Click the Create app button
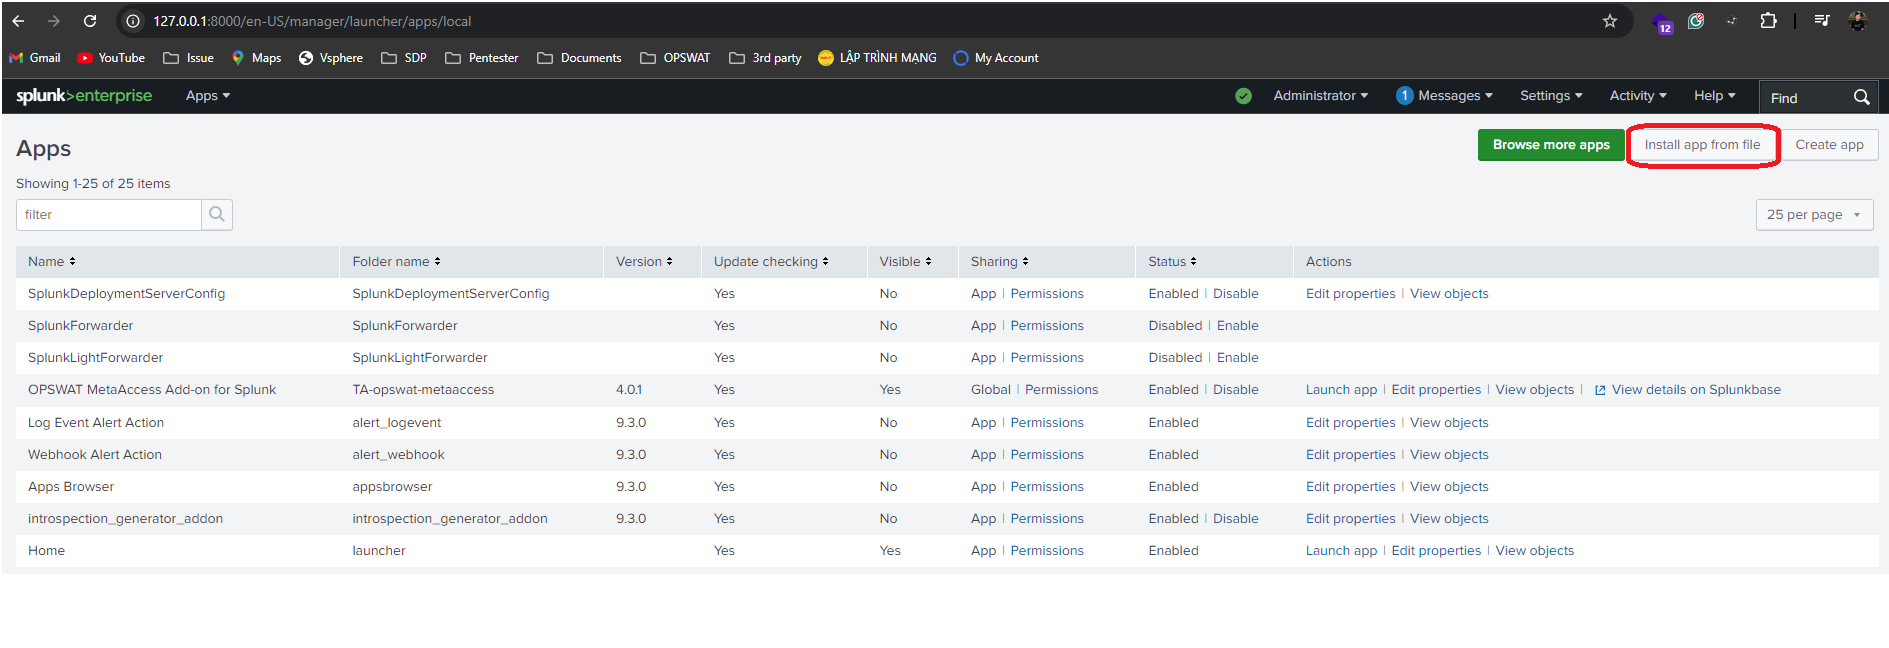This screenshot has width=1889, height=648. coord(1829,145)
